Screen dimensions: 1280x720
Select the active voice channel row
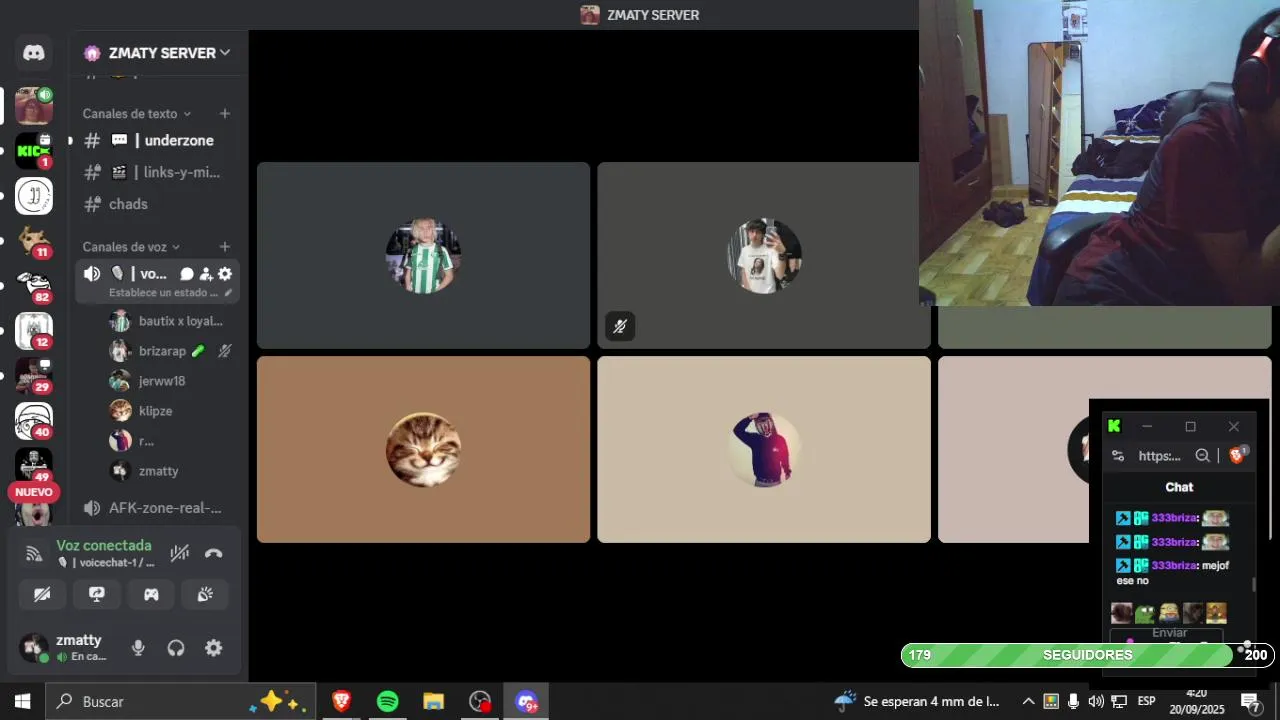click(158, 281)
